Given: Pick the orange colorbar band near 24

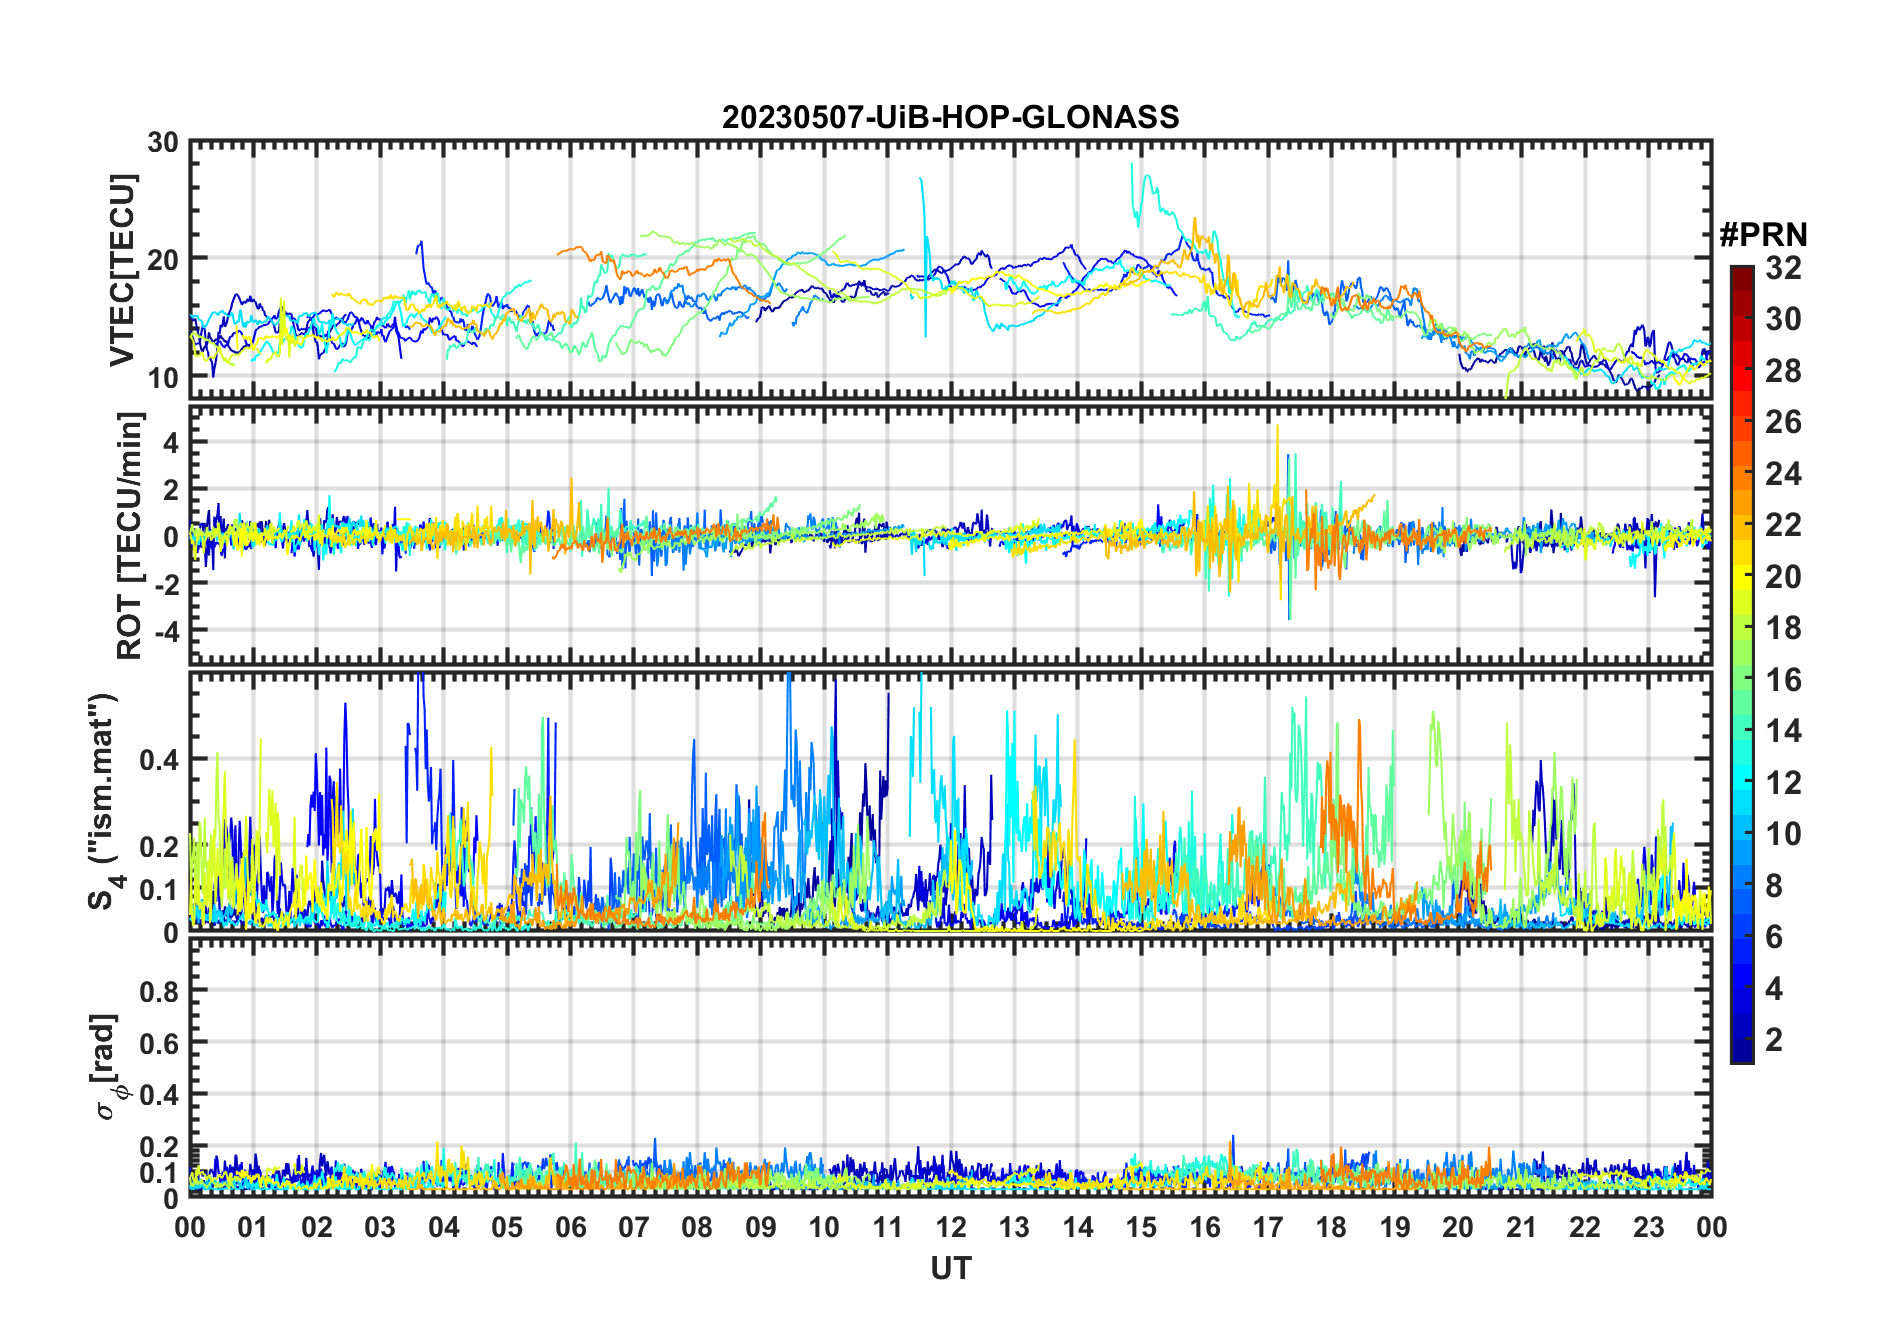Looking at the screenshot, I should click(x=1741, y=474).
